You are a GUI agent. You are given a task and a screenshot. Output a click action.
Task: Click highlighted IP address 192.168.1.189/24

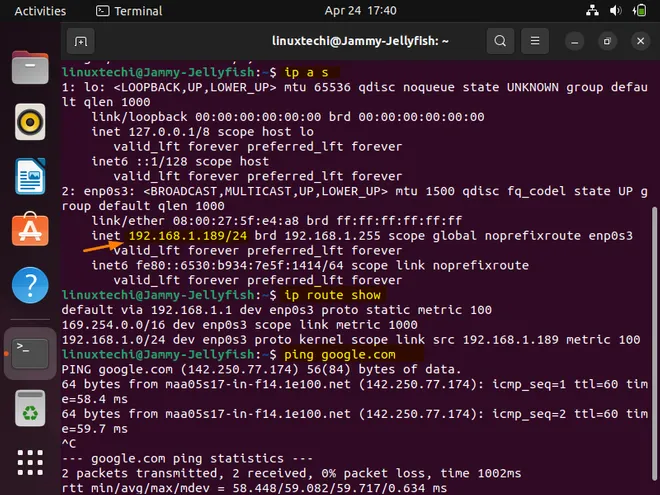point(174,236)
